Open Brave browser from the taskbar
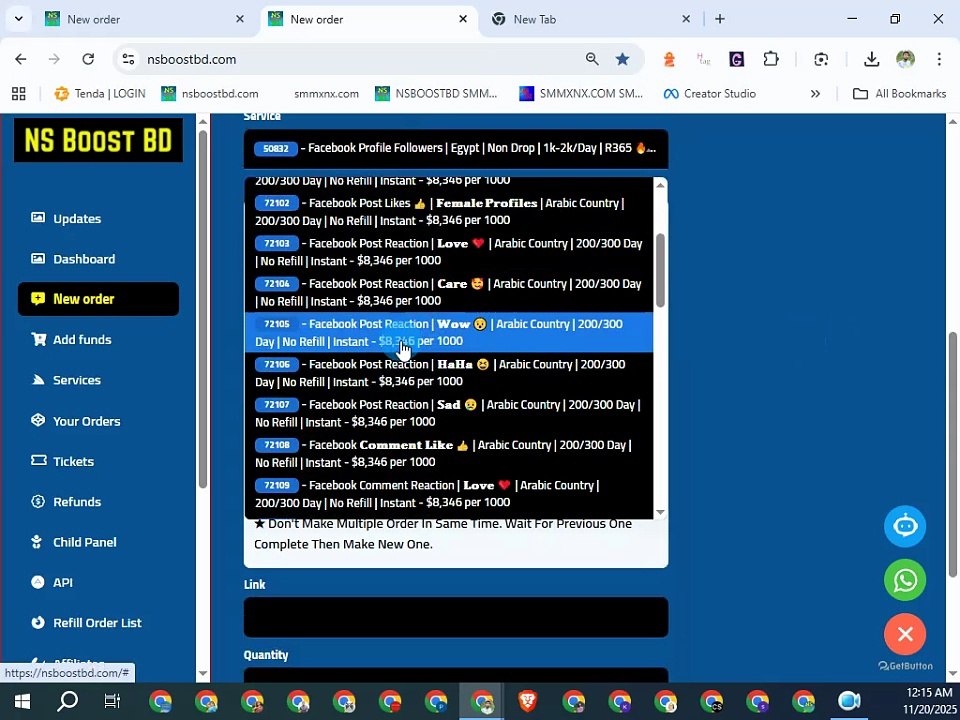 tap(528, 701)
